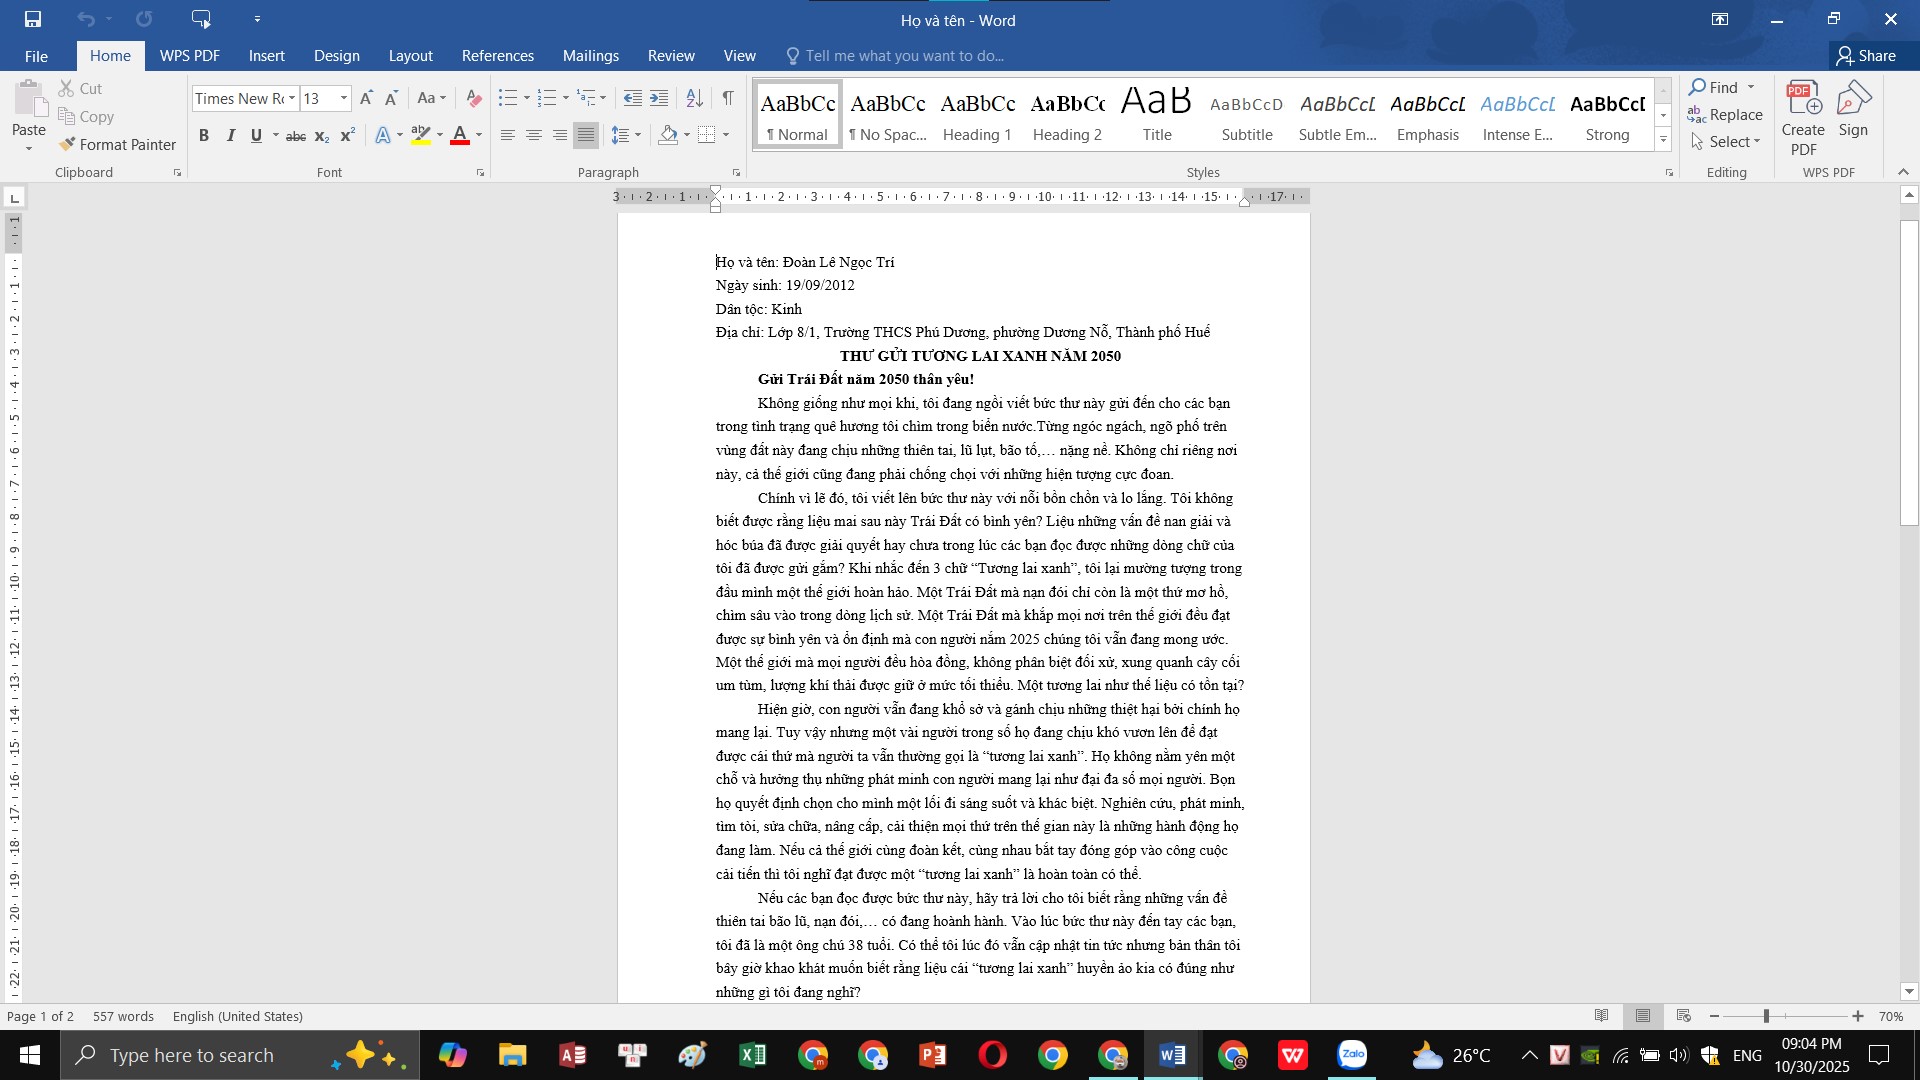Expand the Select dropdown in Editing
The height and width of the screenshot is (1080, 1920).
(1725, 142)
